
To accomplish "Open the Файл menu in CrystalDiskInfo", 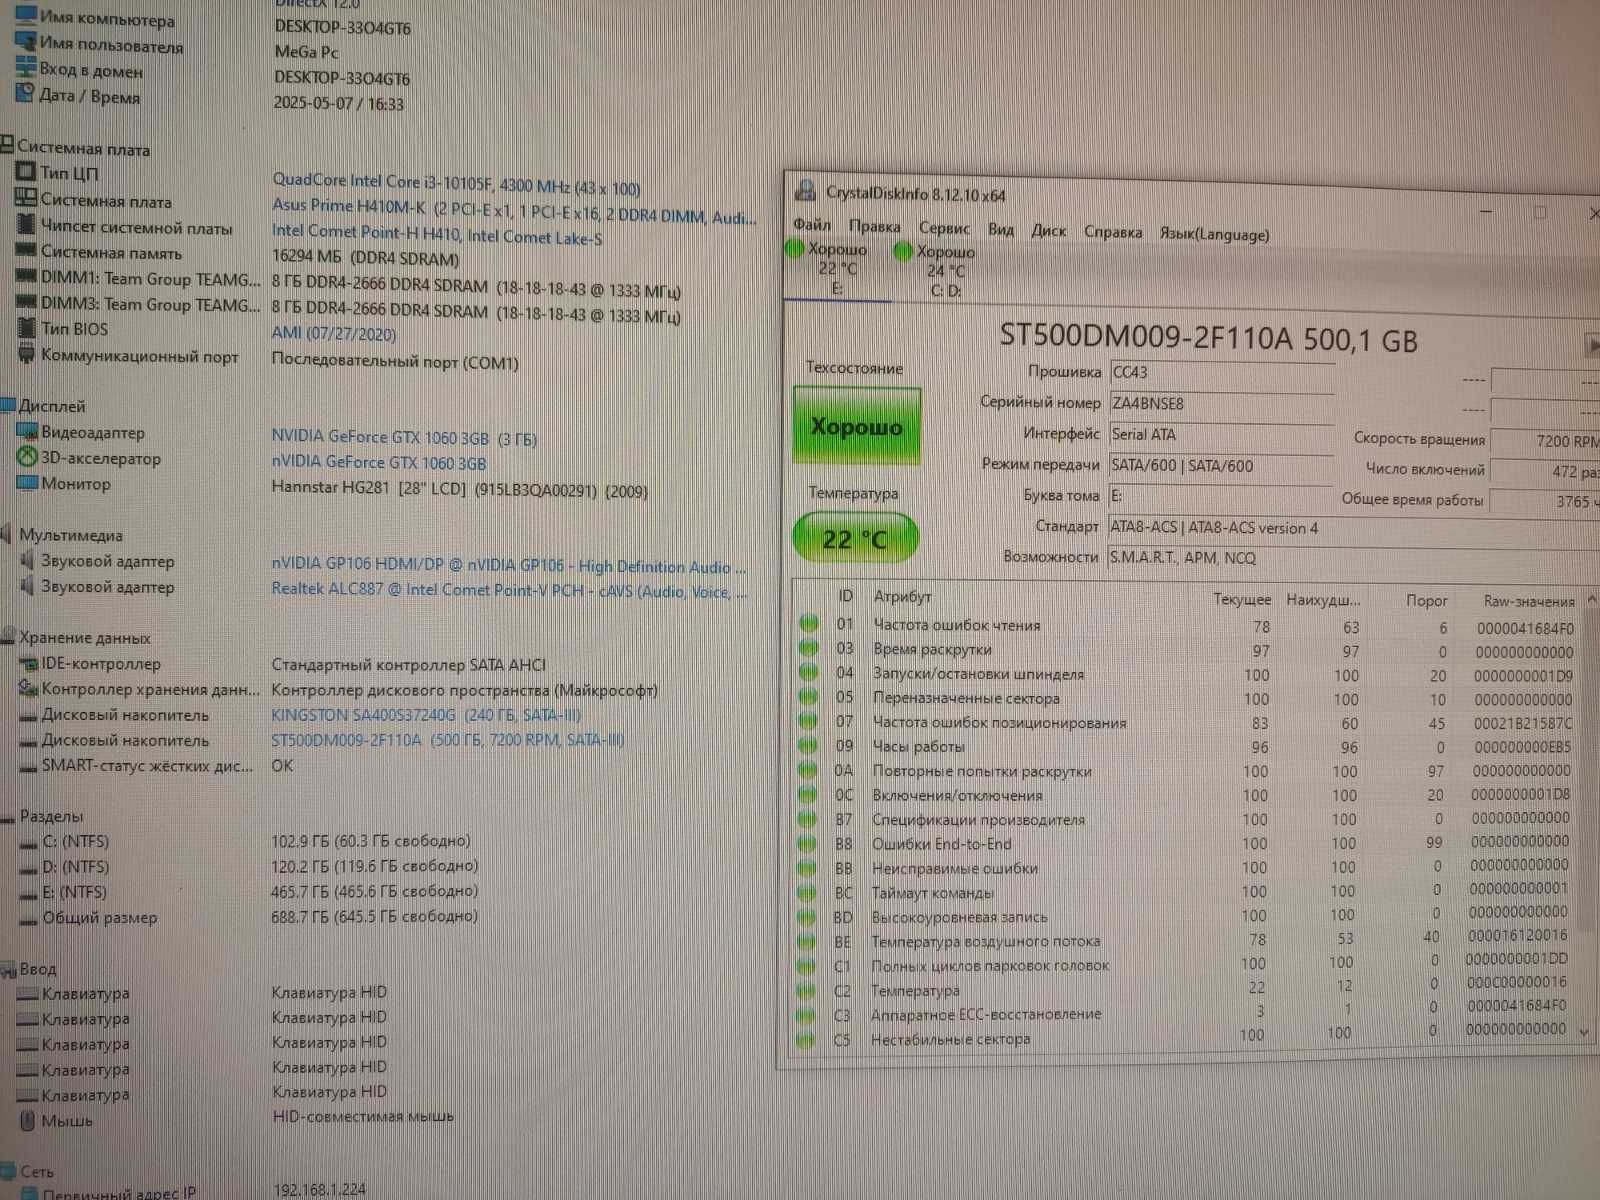I will pyautogui.click(x=811, y=225).
